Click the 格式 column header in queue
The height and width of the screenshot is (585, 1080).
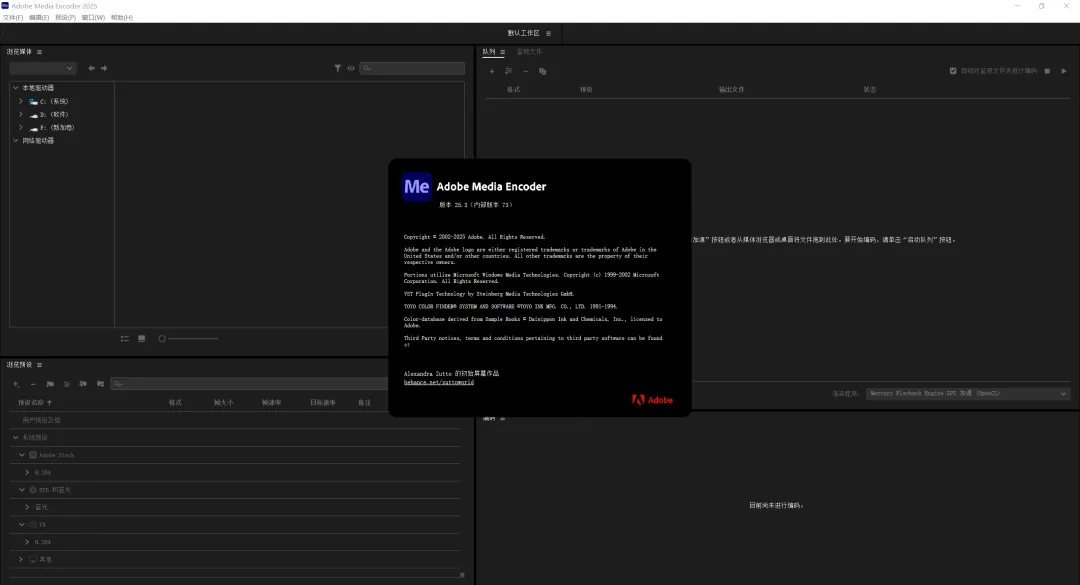pyautogui.click(x=513, y=90)
